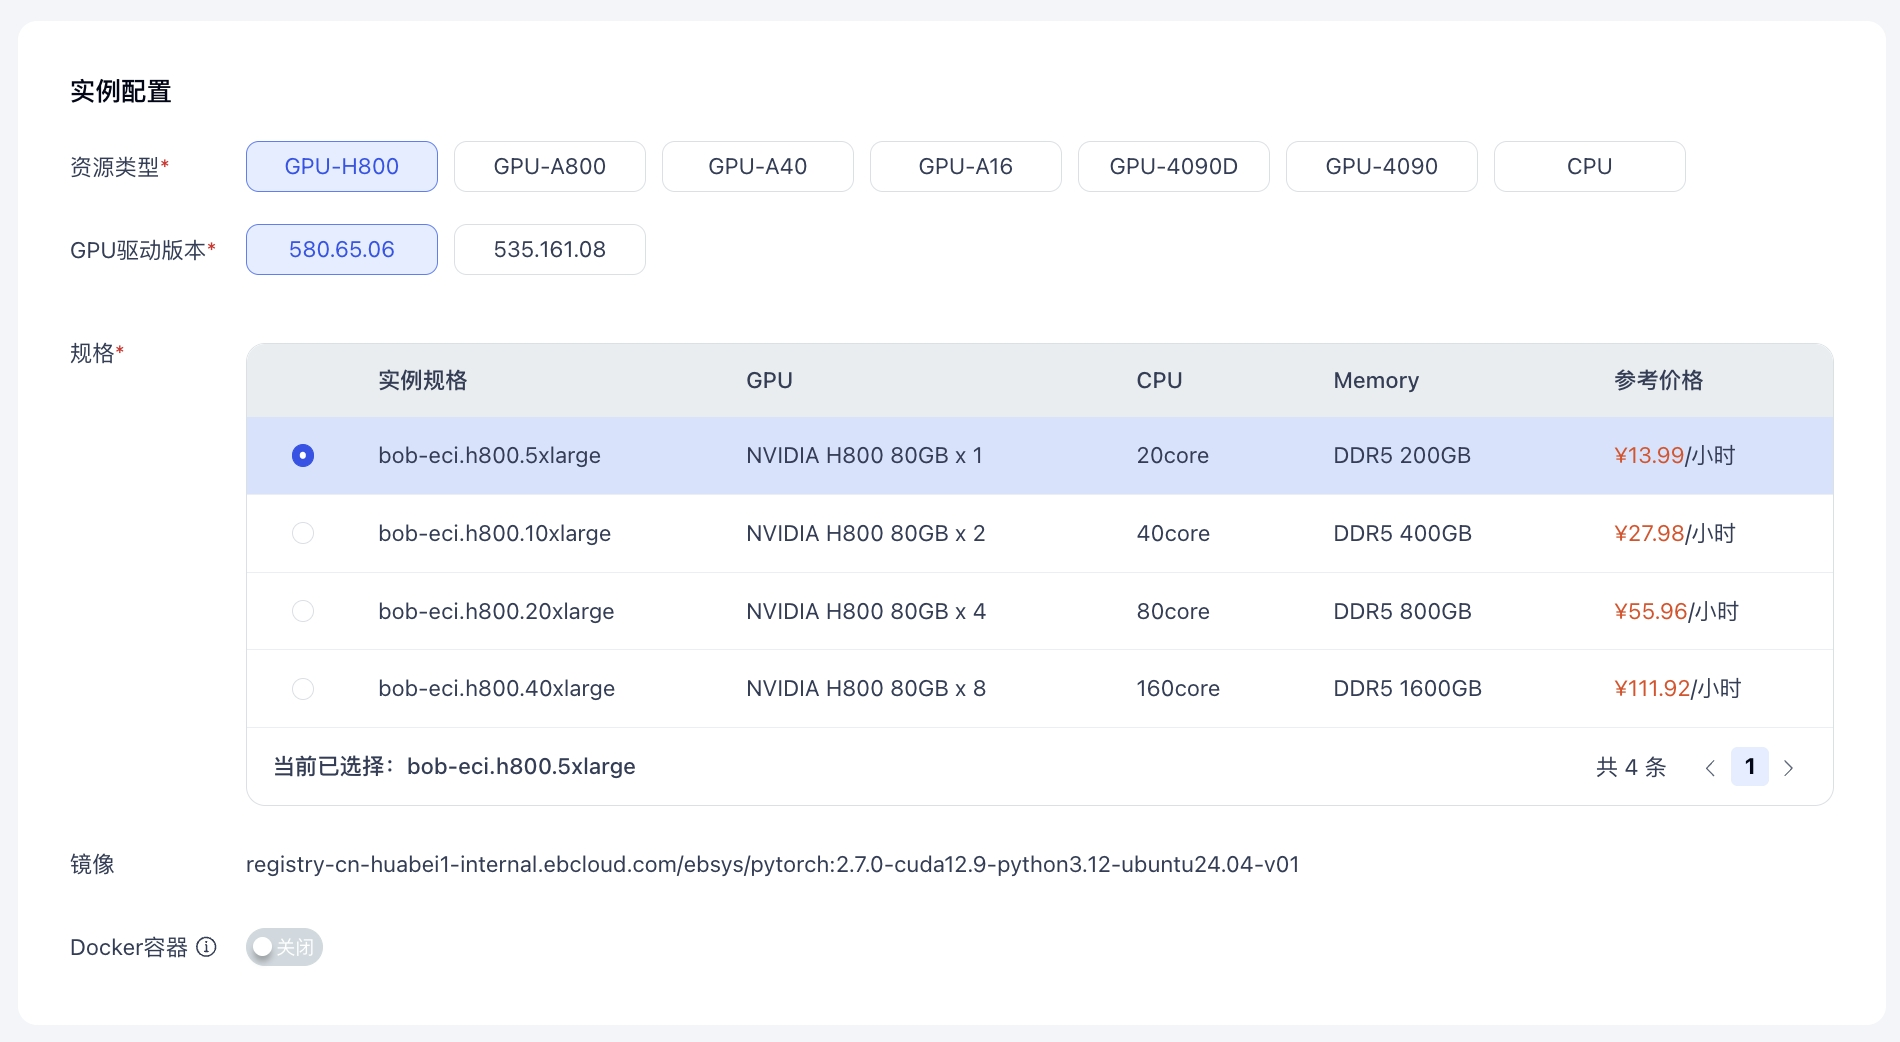This screenshot has width=1900, height=1042.
Task: Switch to GPU-A800 resource type
Action: point(550,167)
